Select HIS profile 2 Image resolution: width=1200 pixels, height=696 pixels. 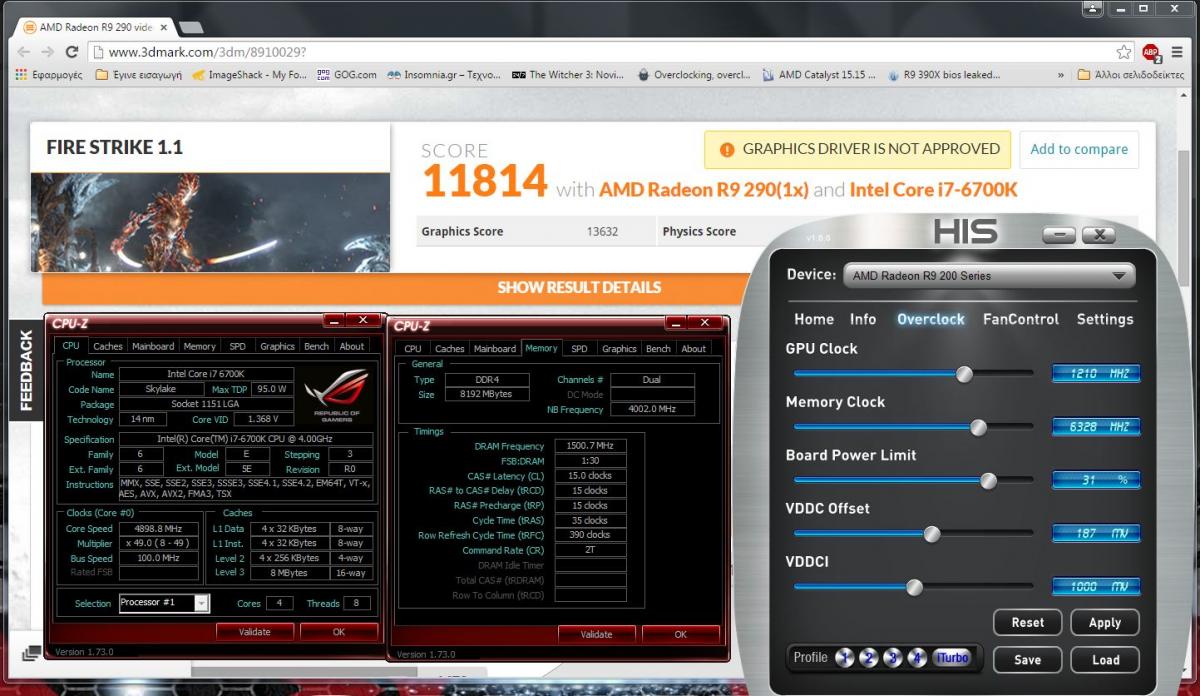pyautogui.click(x=868, y=658)
